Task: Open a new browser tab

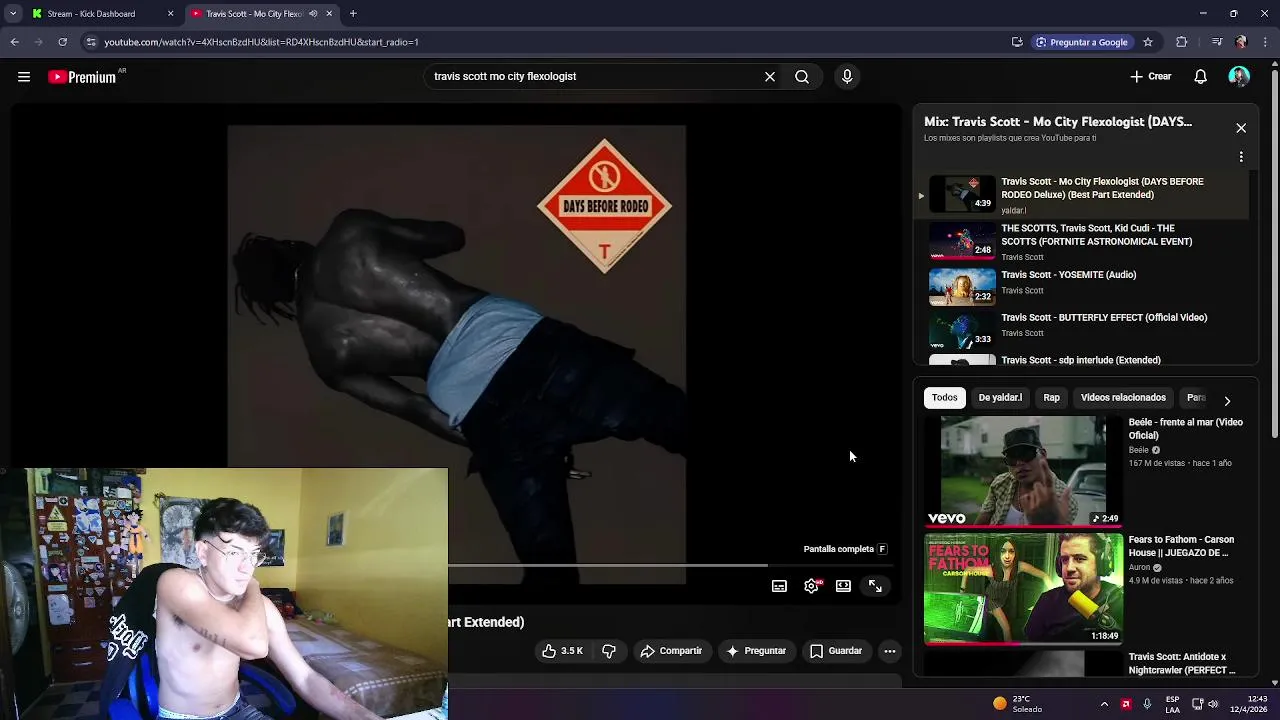Action: click(x=353, y=14)
